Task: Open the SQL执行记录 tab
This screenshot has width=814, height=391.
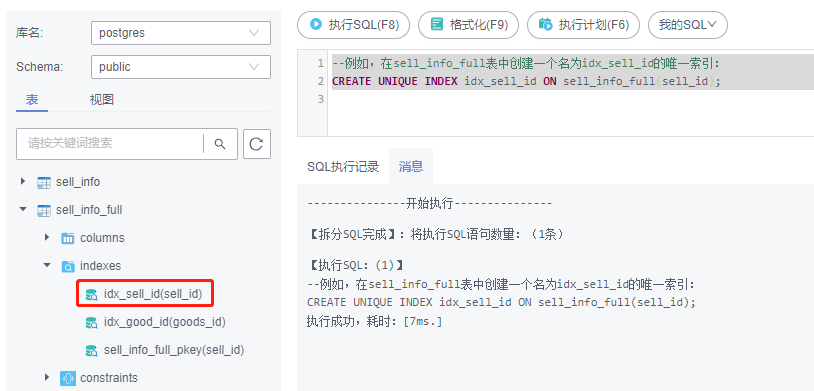Action: (x=343, y=166)
